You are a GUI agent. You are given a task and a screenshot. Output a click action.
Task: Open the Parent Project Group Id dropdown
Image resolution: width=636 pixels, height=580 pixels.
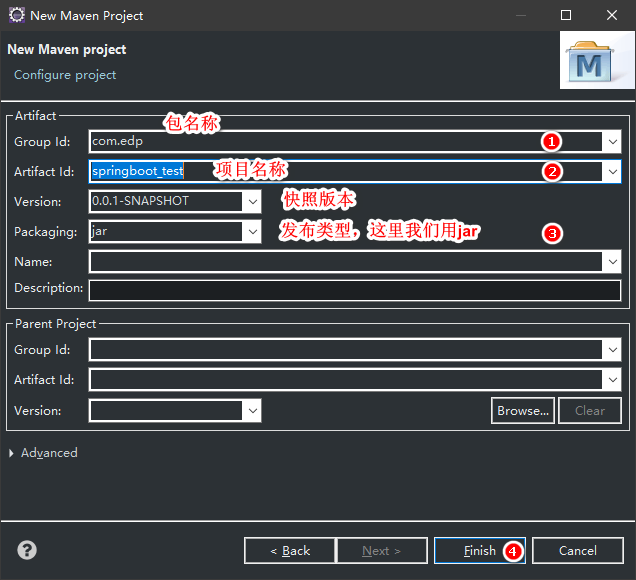tap(612, 350)
